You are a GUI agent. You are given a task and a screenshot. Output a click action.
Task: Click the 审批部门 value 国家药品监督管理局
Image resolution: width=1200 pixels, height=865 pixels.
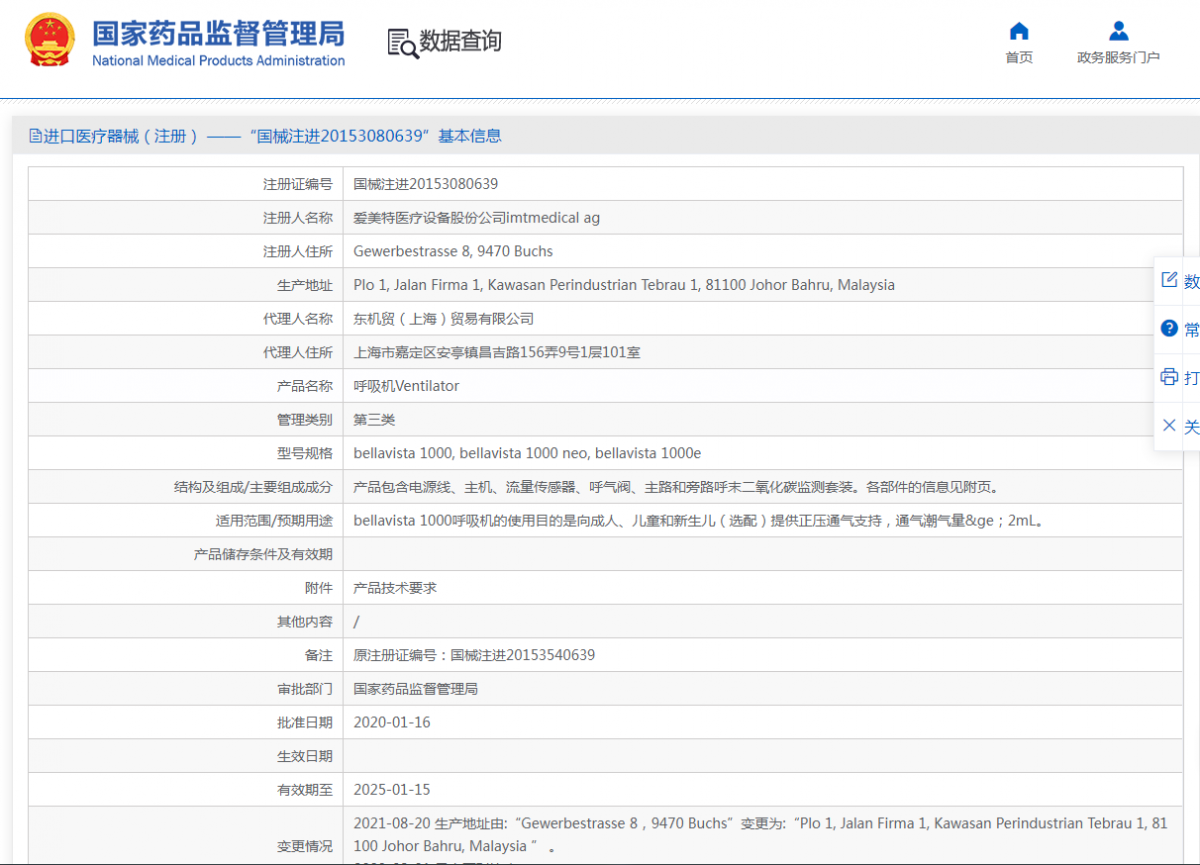pos(416,689)
